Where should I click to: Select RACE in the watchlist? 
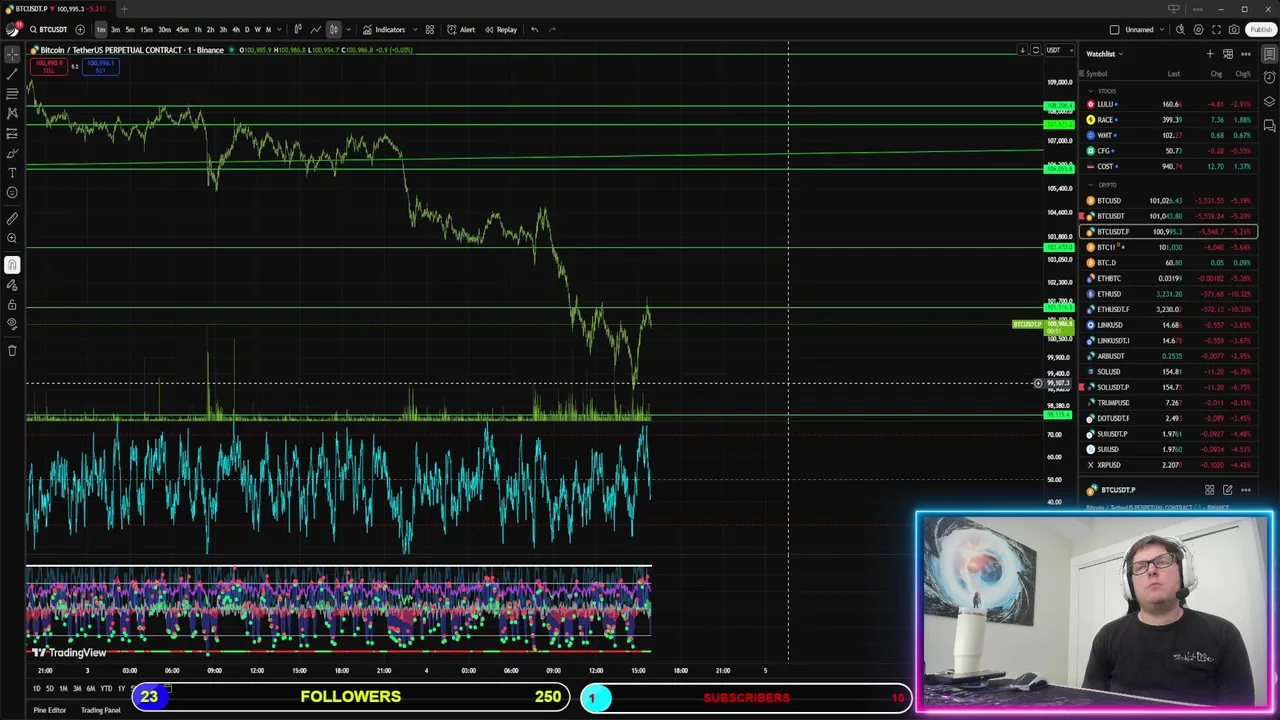[x=1169, y=120]
